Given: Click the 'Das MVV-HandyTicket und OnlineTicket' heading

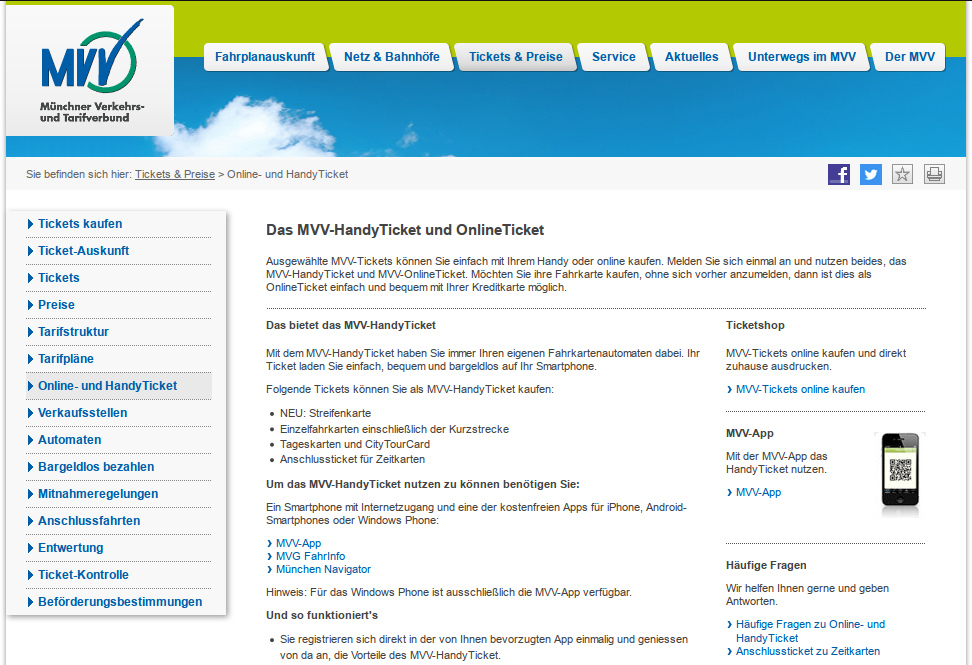Looking at the screenshot, I should coord(405,230).
